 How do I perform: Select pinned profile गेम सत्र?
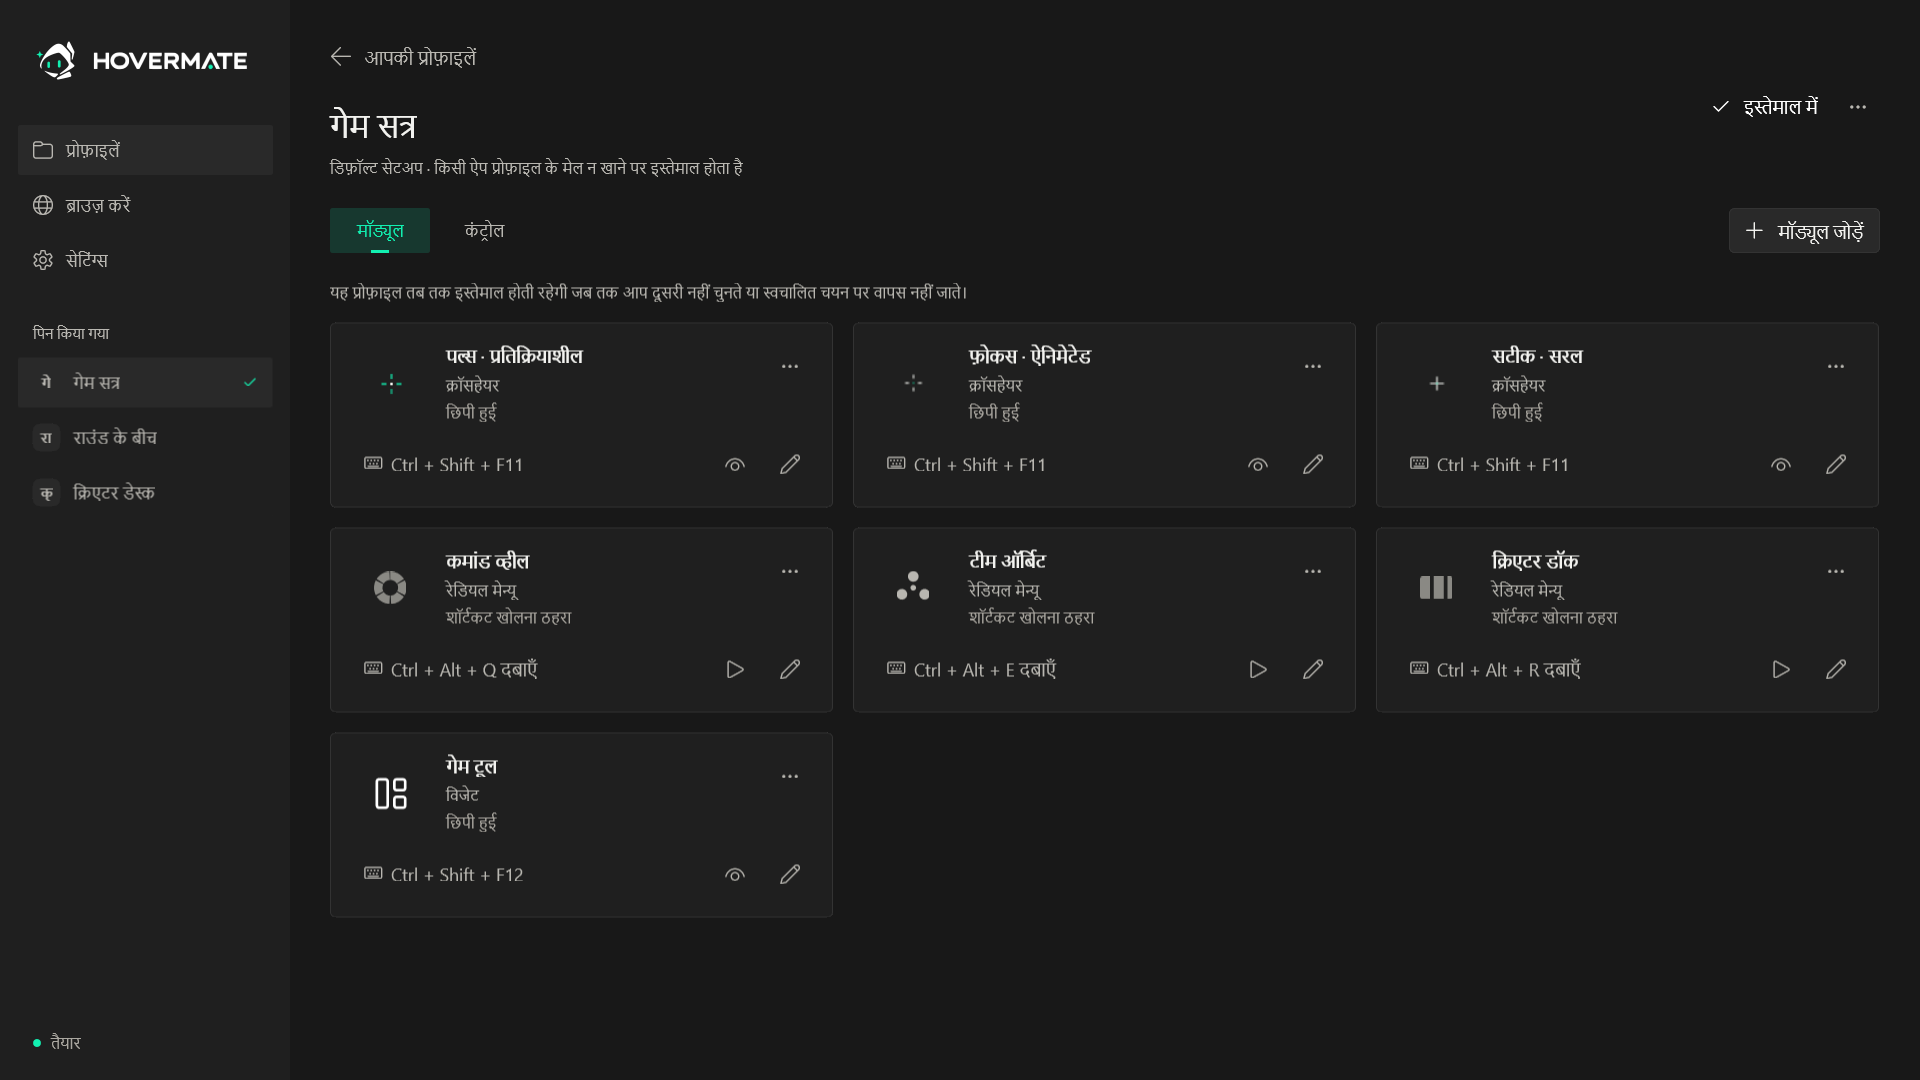click(x=145, y=382)
